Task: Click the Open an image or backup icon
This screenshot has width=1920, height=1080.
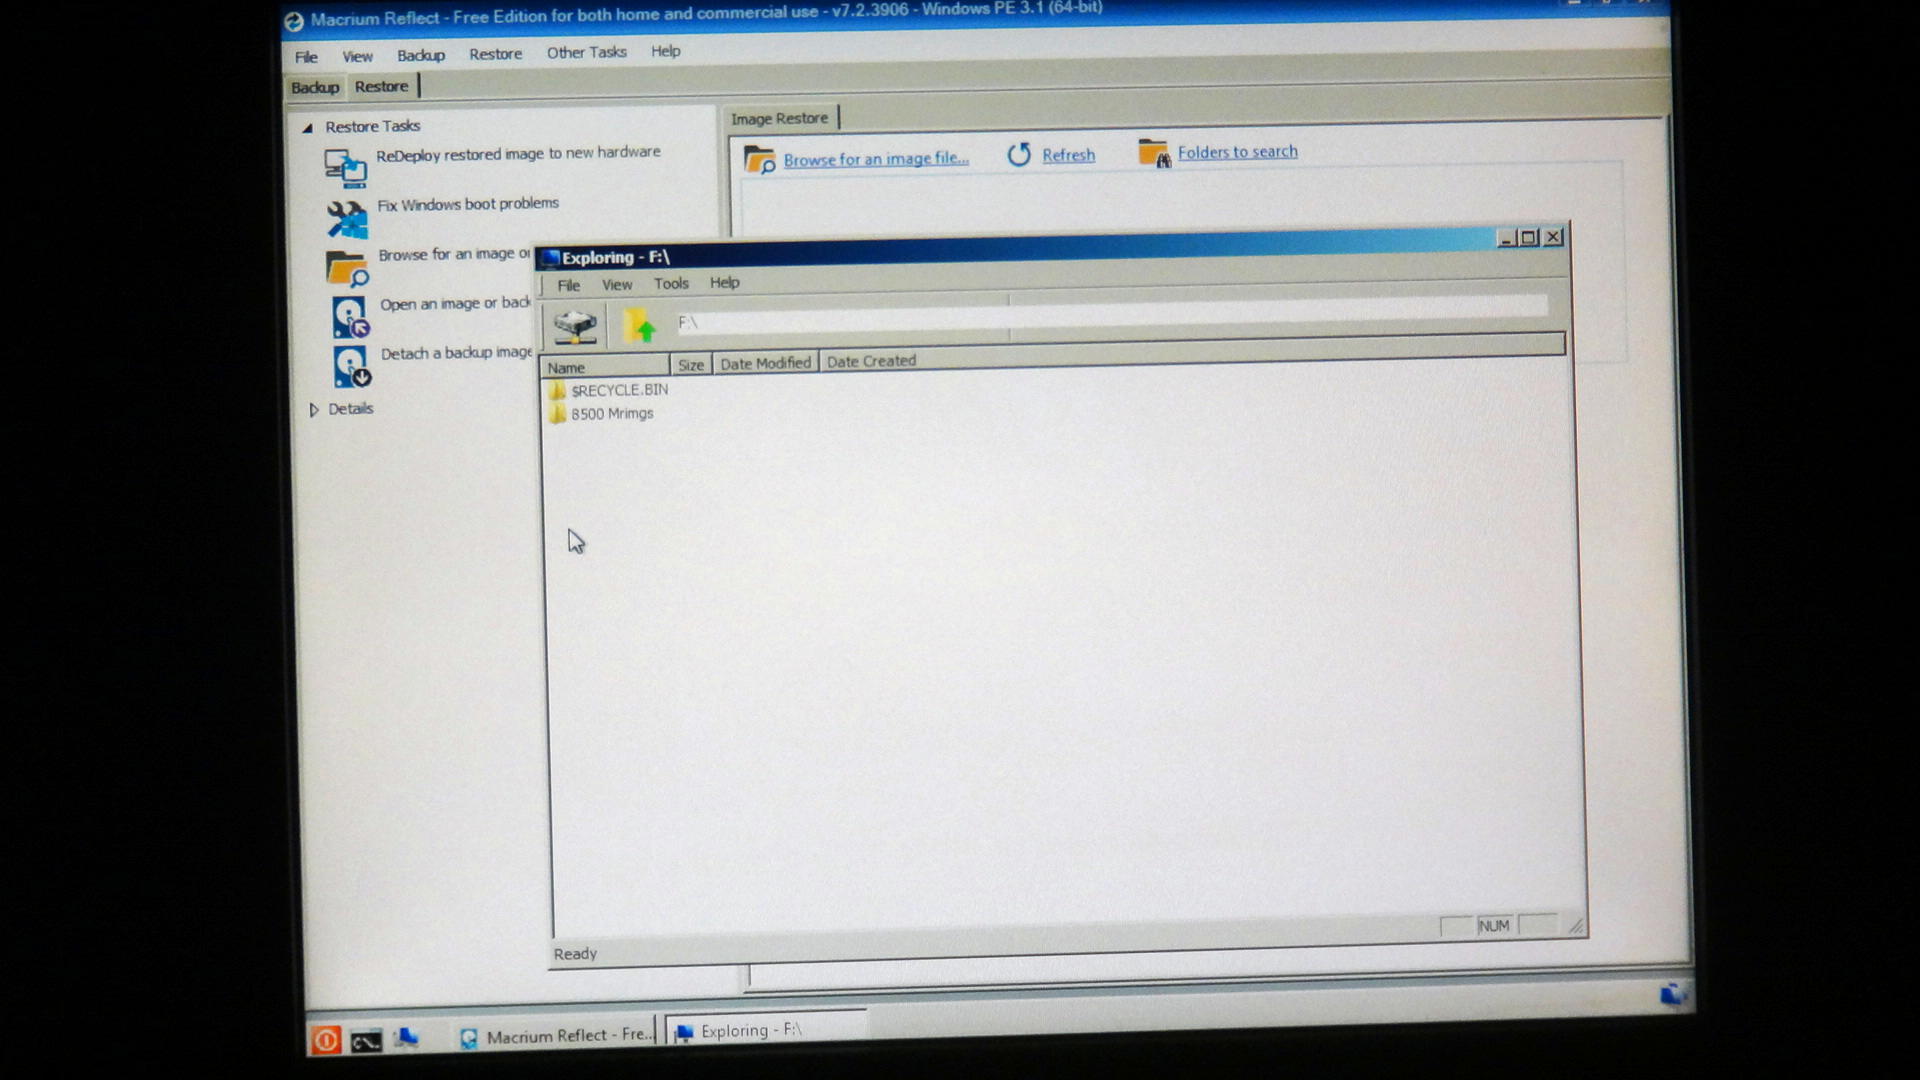Action: click(350, 317)
